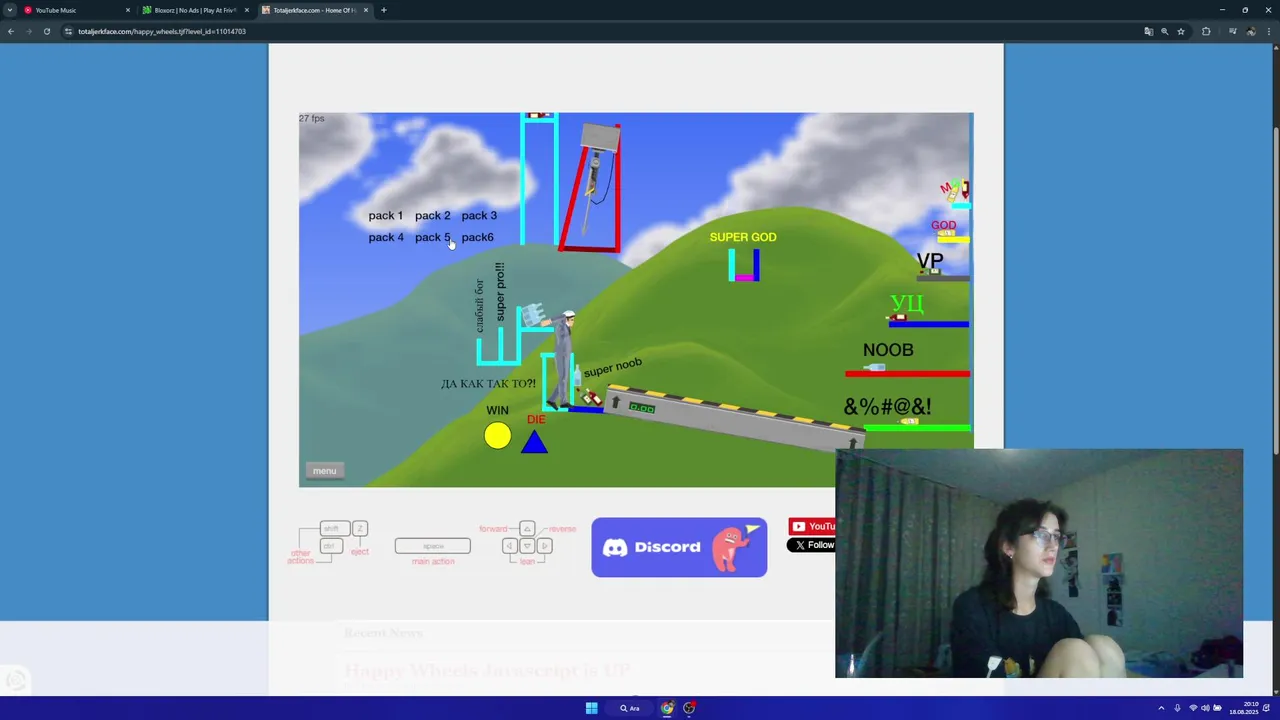Select pack 5 in the game
Viewport: 1280px width, 720px height.
(x=432, y=237)
